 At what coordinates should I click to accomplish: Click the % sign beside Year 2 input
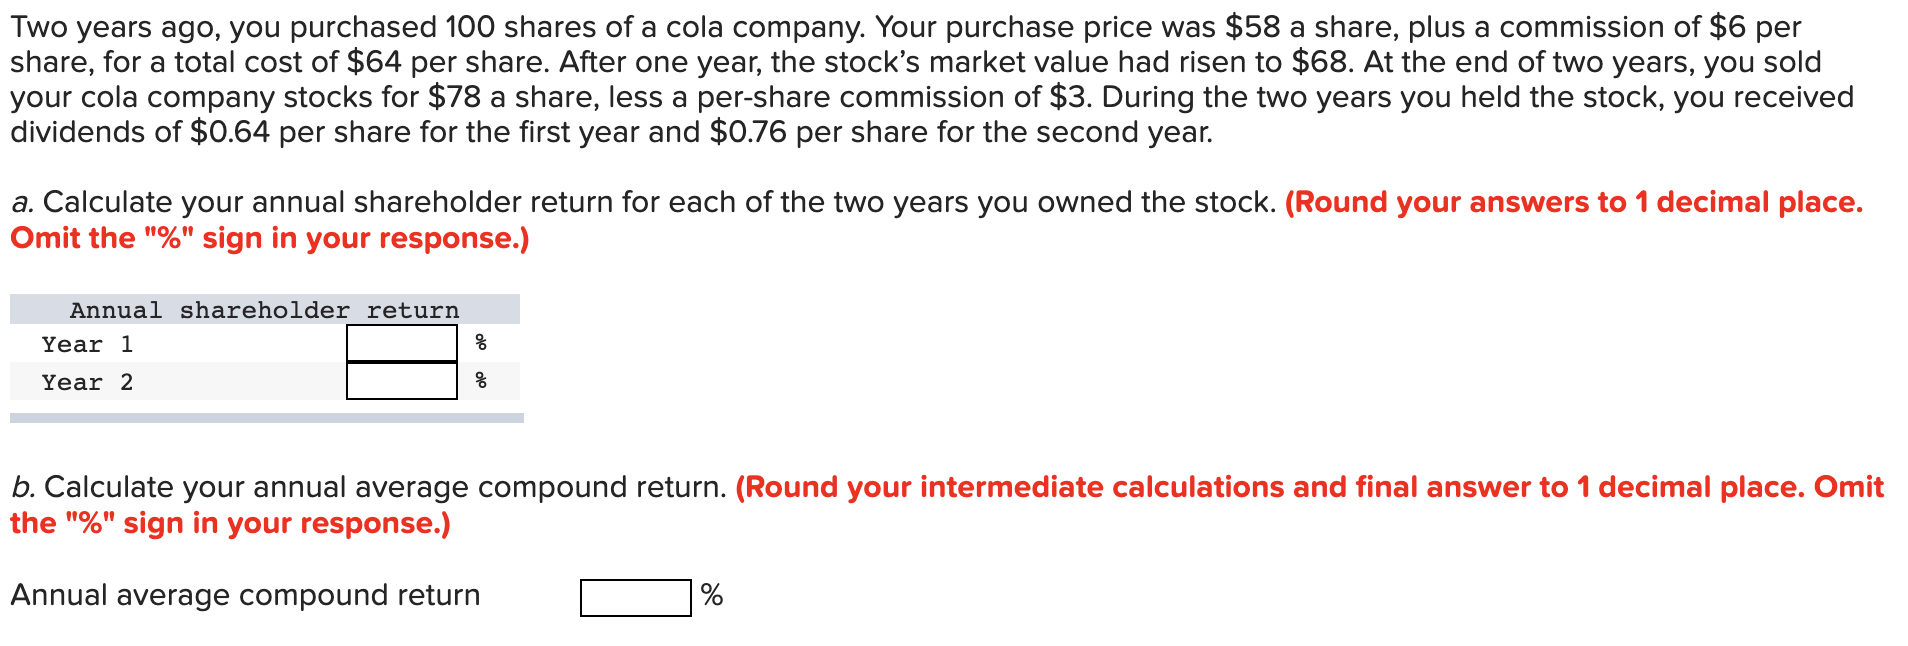tap(479, 381)
